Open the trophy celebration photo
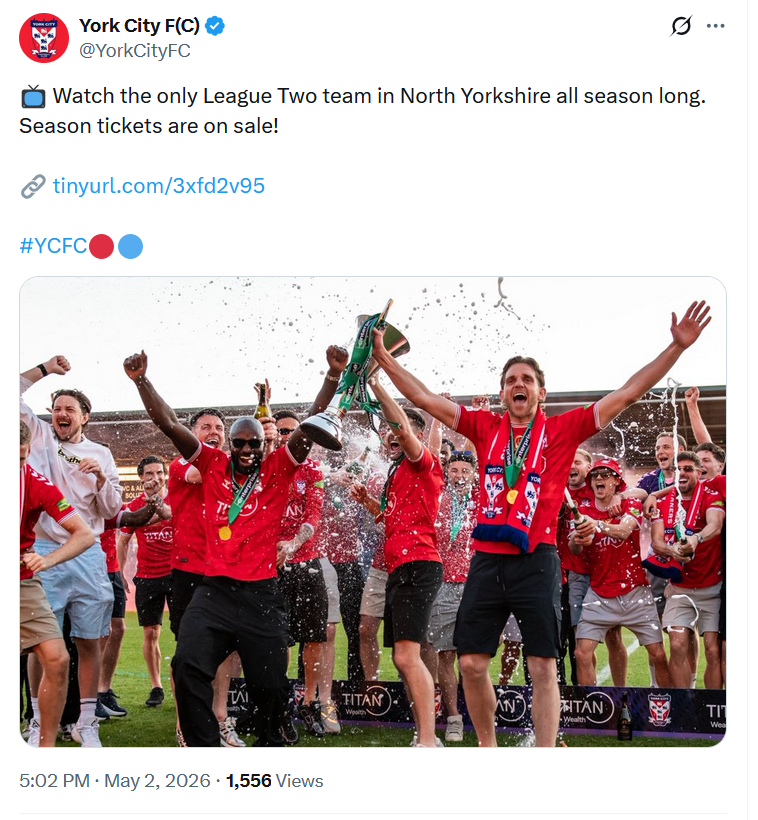Screen dimensions: 758x820 tap(373, 511)
